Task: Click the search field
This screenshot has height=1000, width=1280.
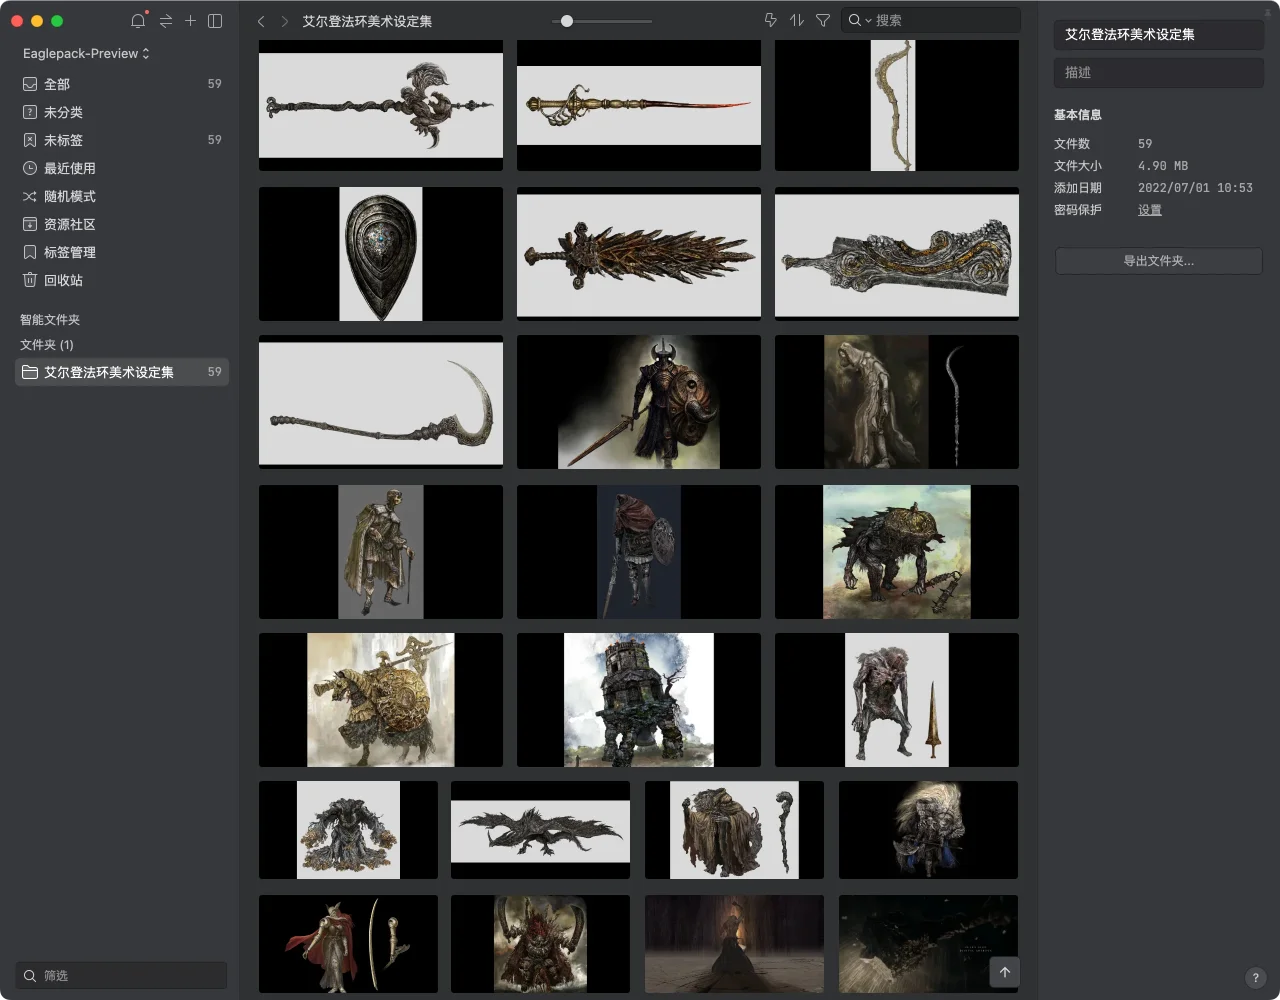Action: (x=930, y=20)
